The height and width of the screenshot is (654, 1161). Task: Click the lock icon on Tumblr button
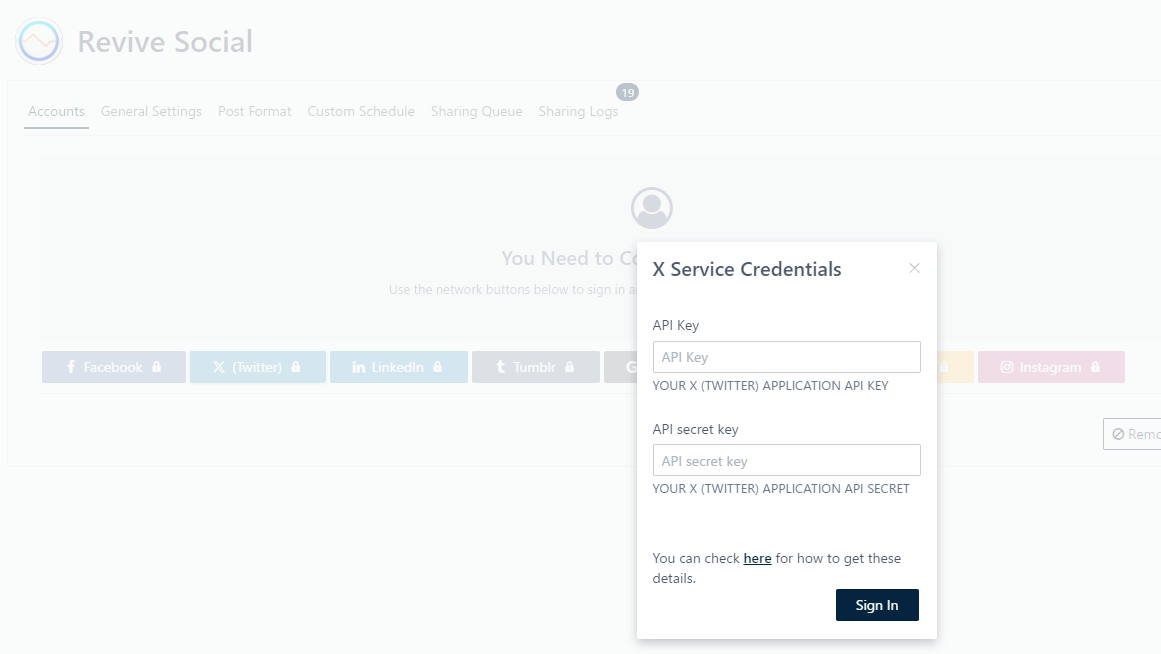click(569, 367)
